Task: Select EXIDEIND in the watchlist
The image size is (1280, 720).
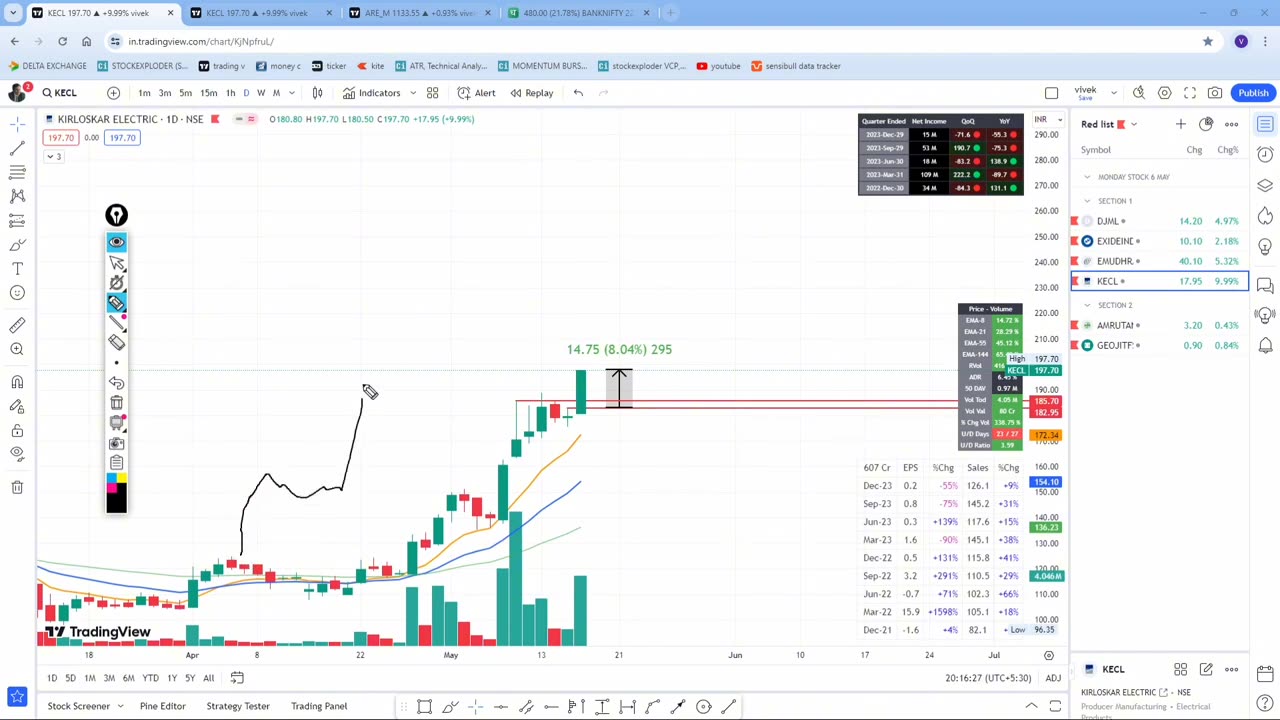Action: [1160, 241]
